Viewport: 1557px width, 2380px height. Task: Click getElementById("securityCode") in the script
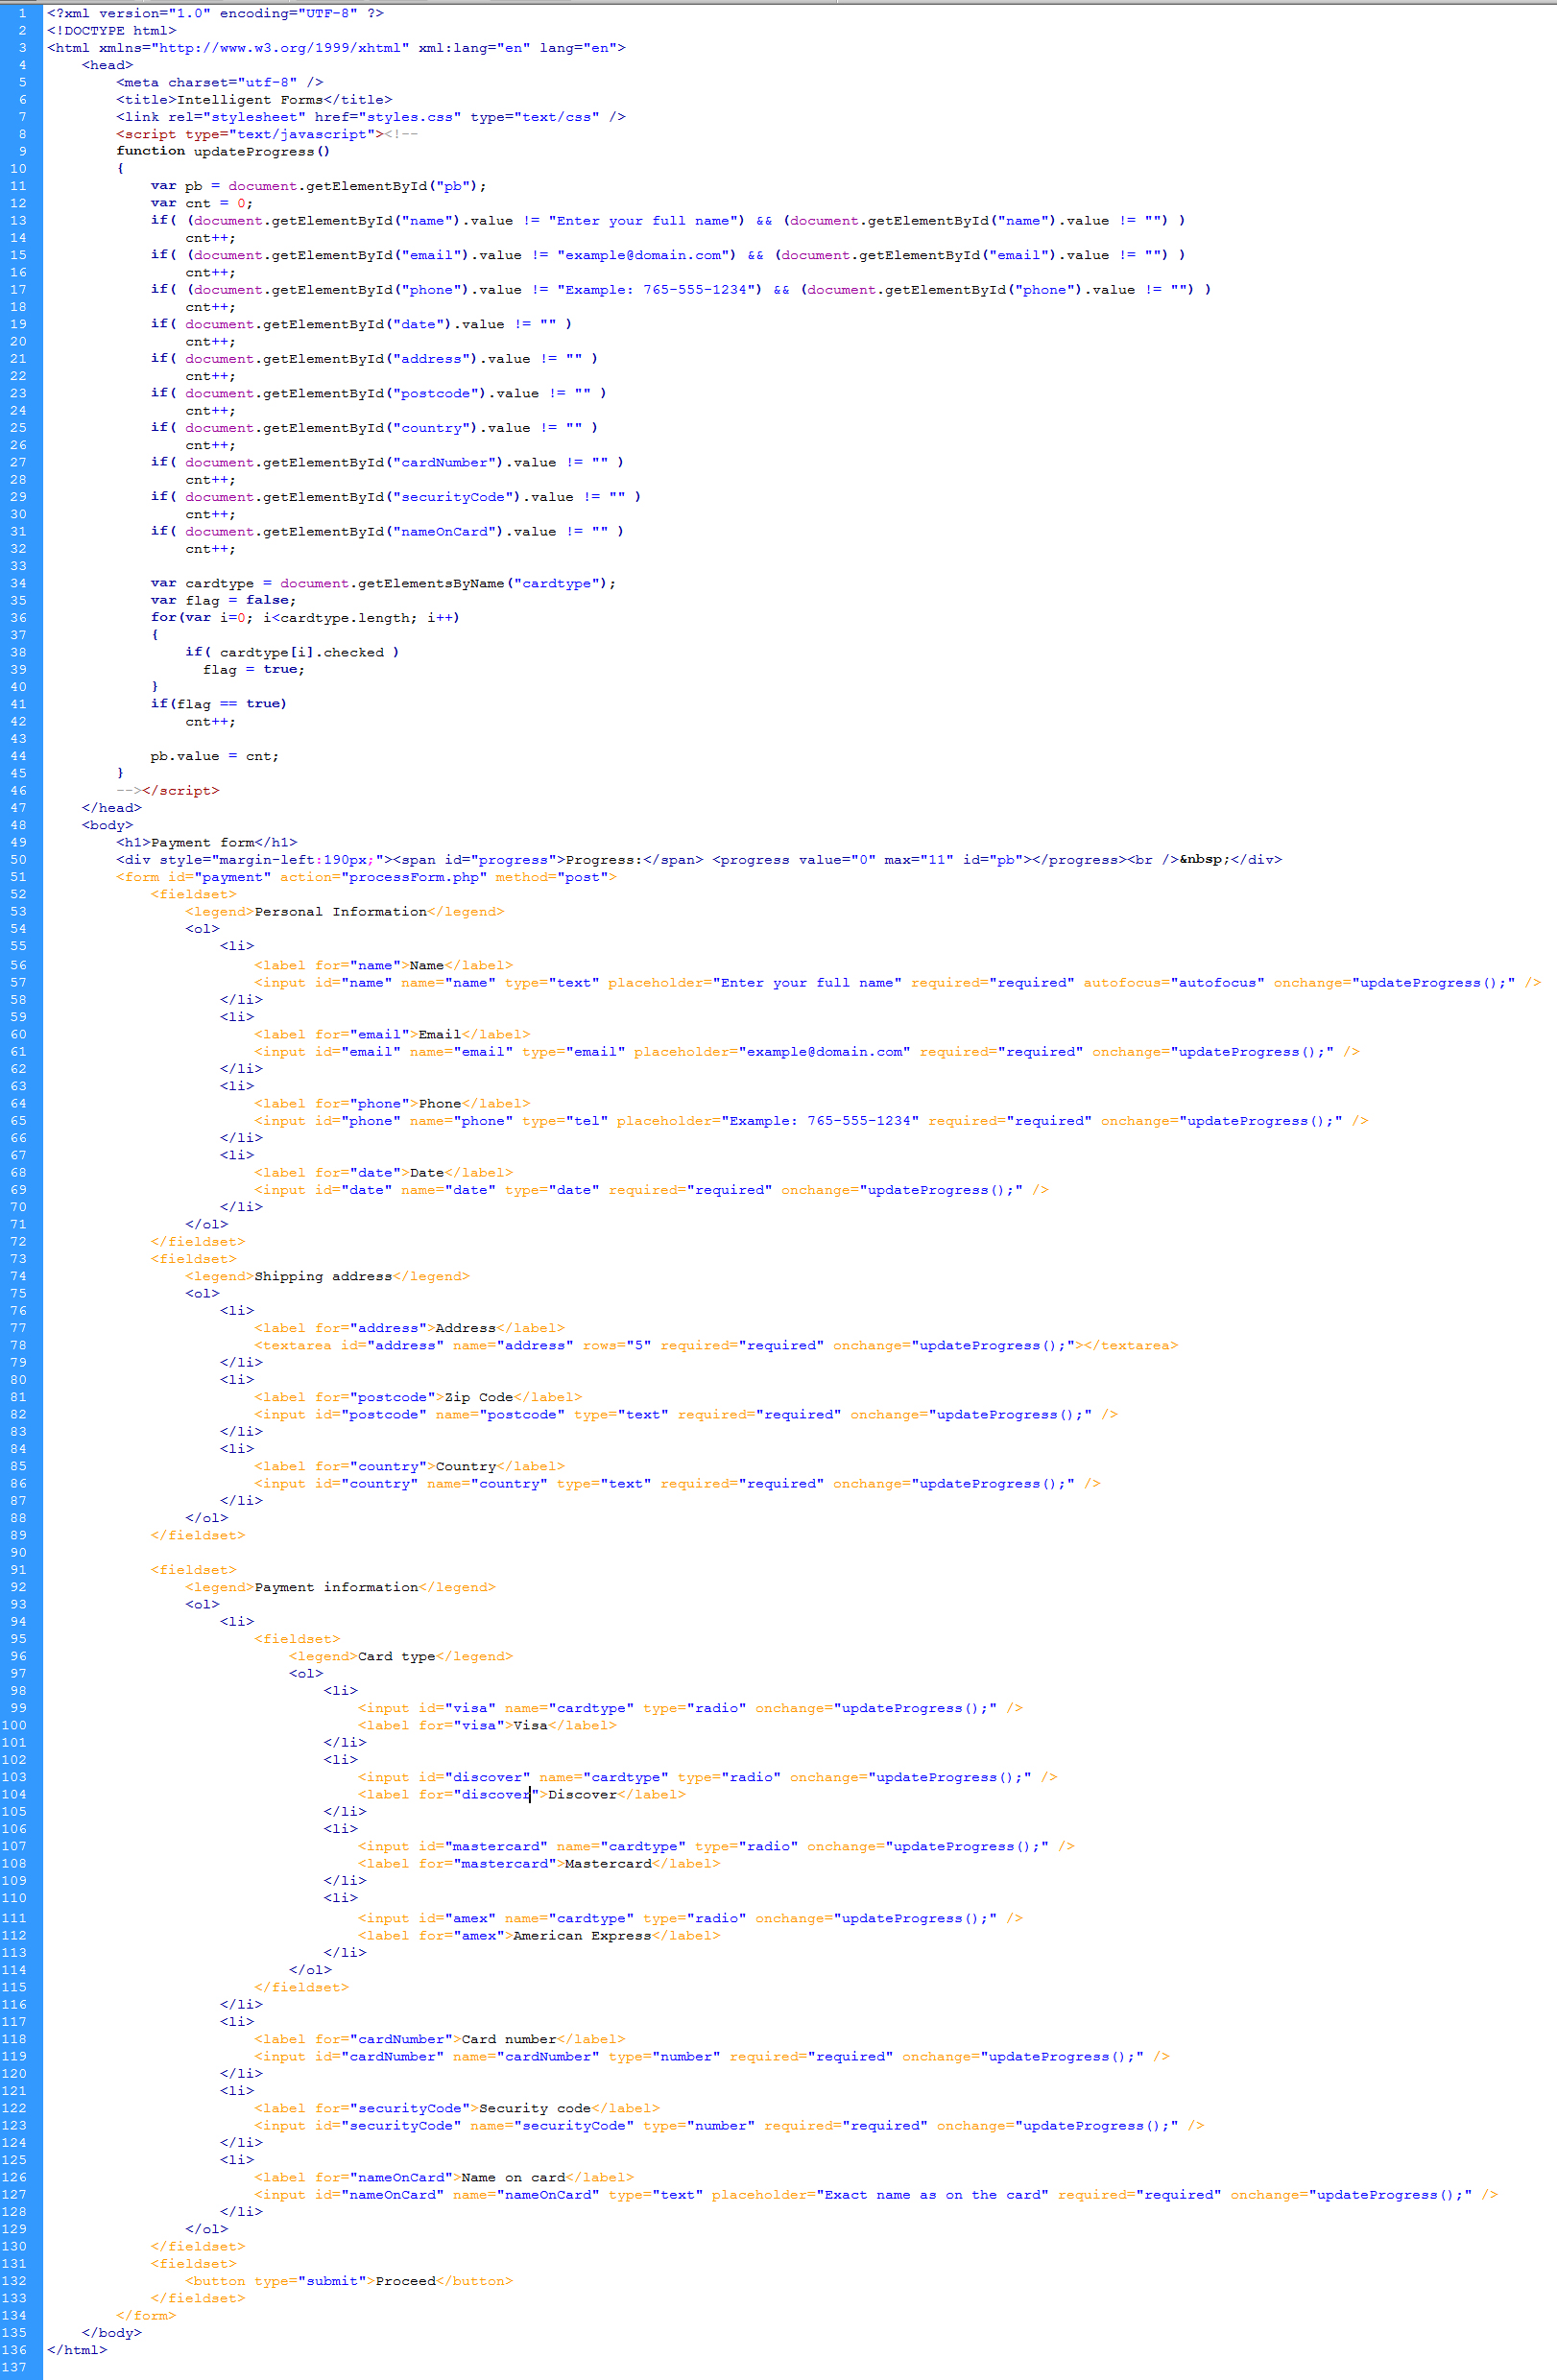[x=393, y=497]
